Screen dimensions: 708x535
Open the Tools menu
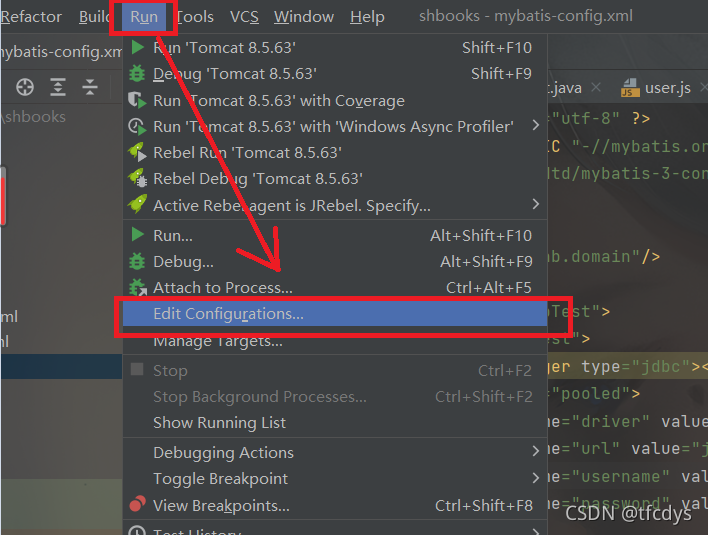coord(195,17)
